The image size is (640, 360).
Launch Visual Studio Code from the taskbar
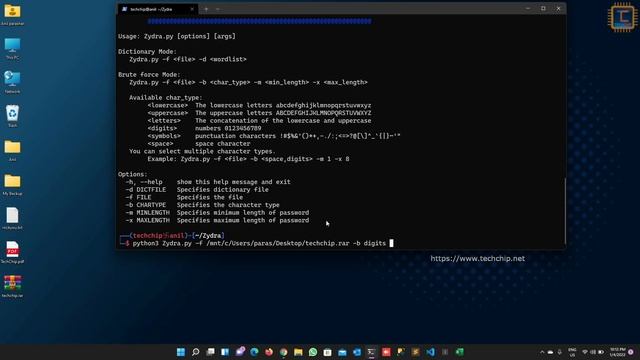[430, 352]
